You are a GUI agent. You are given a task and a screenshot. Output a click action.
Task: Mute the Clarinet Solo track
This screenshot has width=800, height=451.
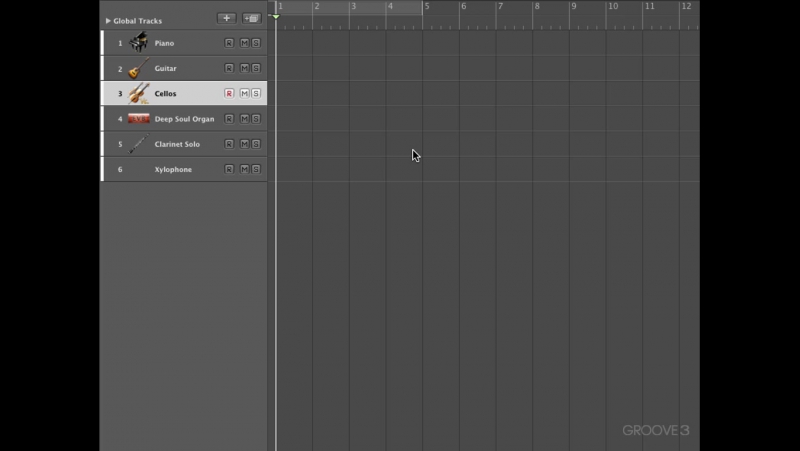pyautogui.click(x=244, y=144)
